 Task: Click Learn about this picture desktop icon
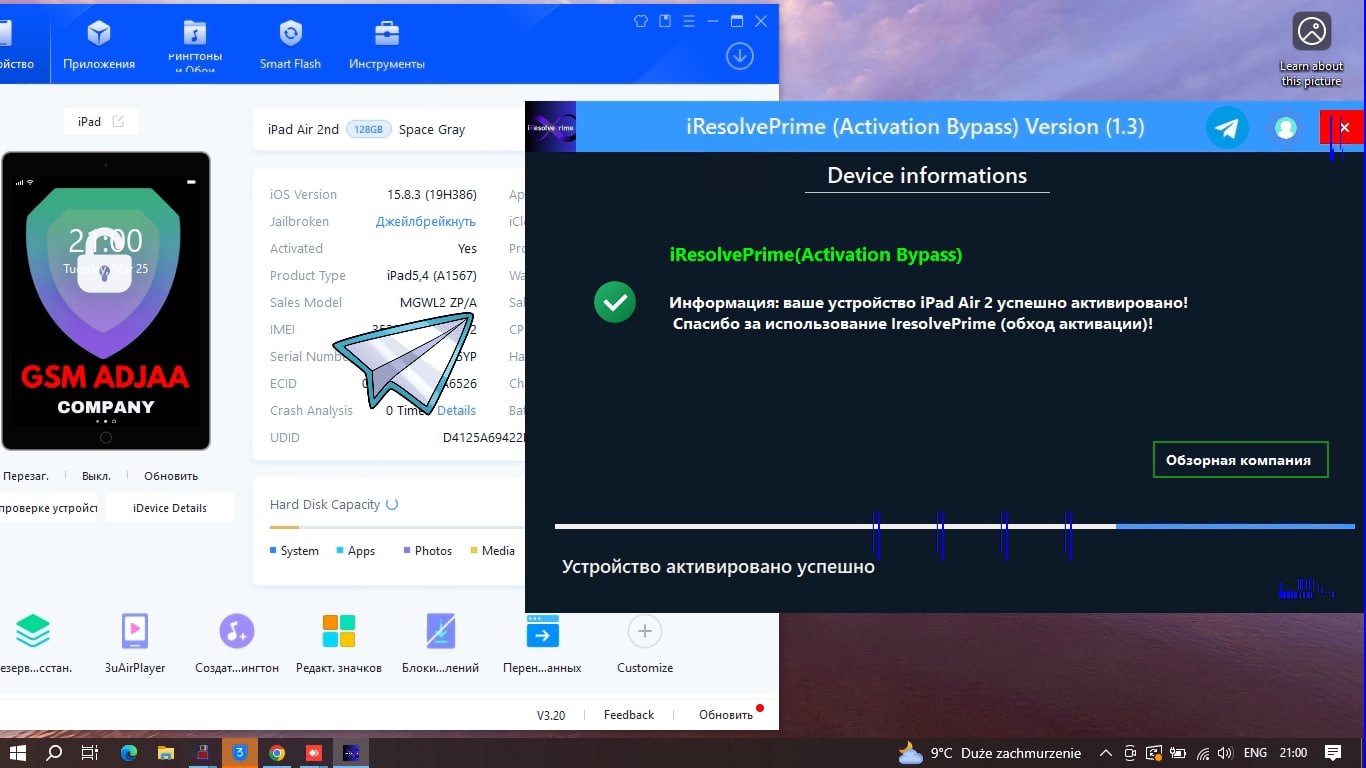point(1311,50)
